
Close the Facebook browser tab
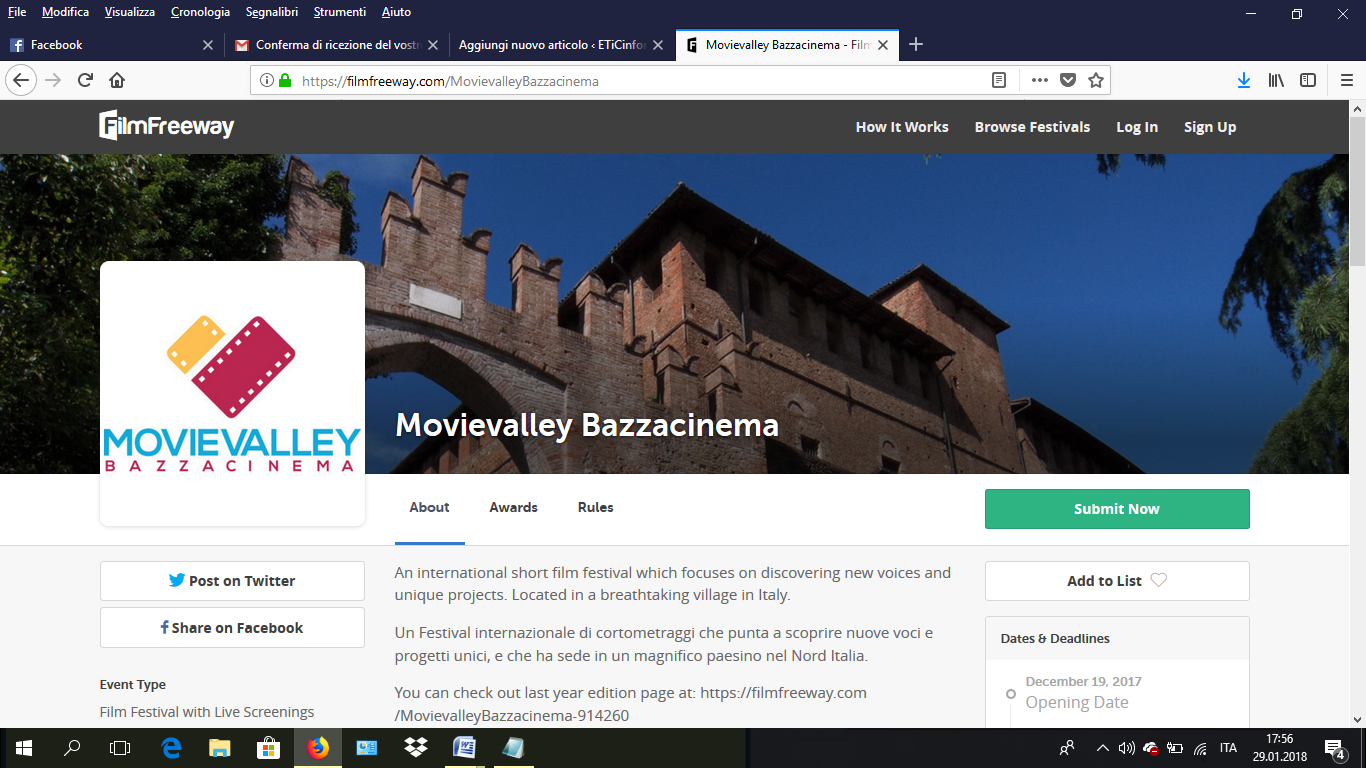point(208,45)
